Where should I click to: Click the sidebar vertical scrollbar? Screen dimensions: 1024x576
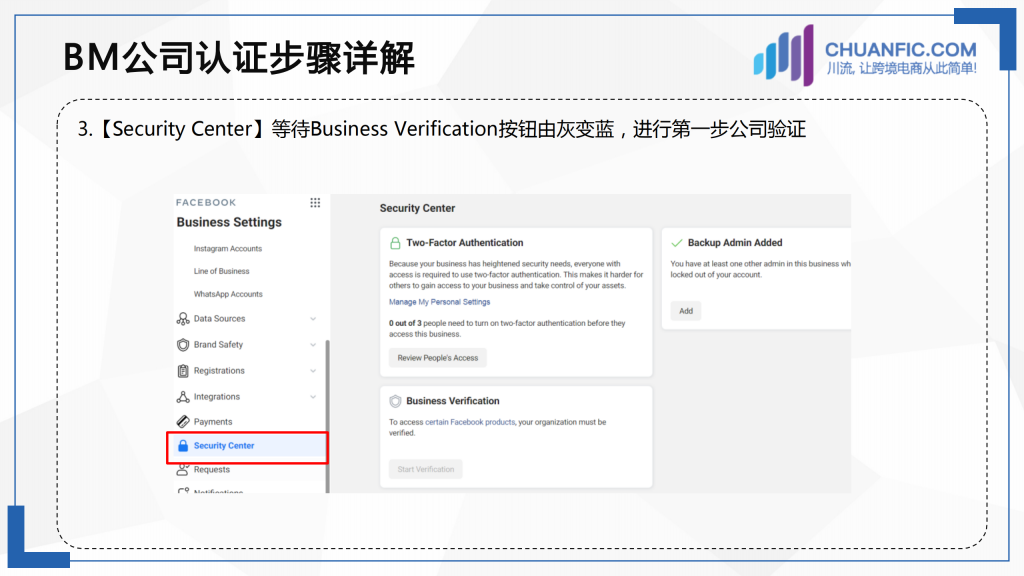(x=327, y=416)
